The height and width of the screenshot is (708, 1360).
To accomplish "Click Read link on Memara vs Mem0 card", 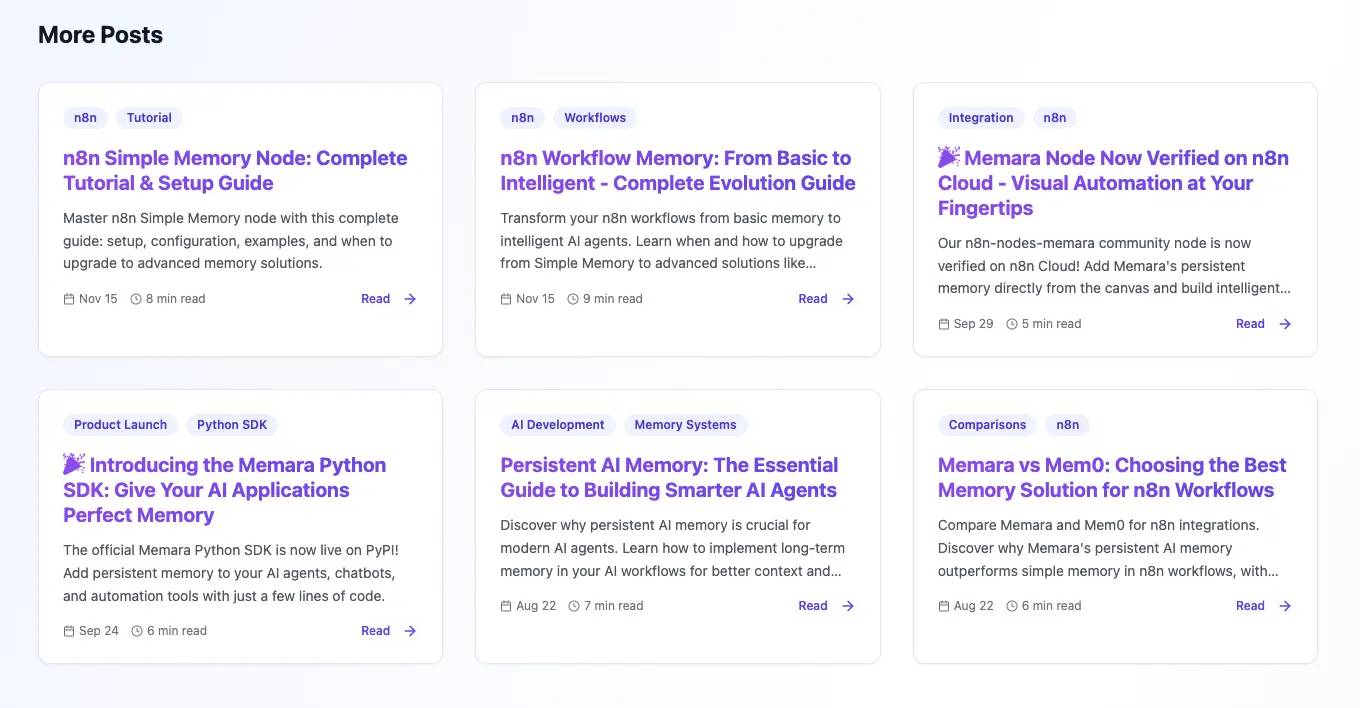I will pos(1250,606).
